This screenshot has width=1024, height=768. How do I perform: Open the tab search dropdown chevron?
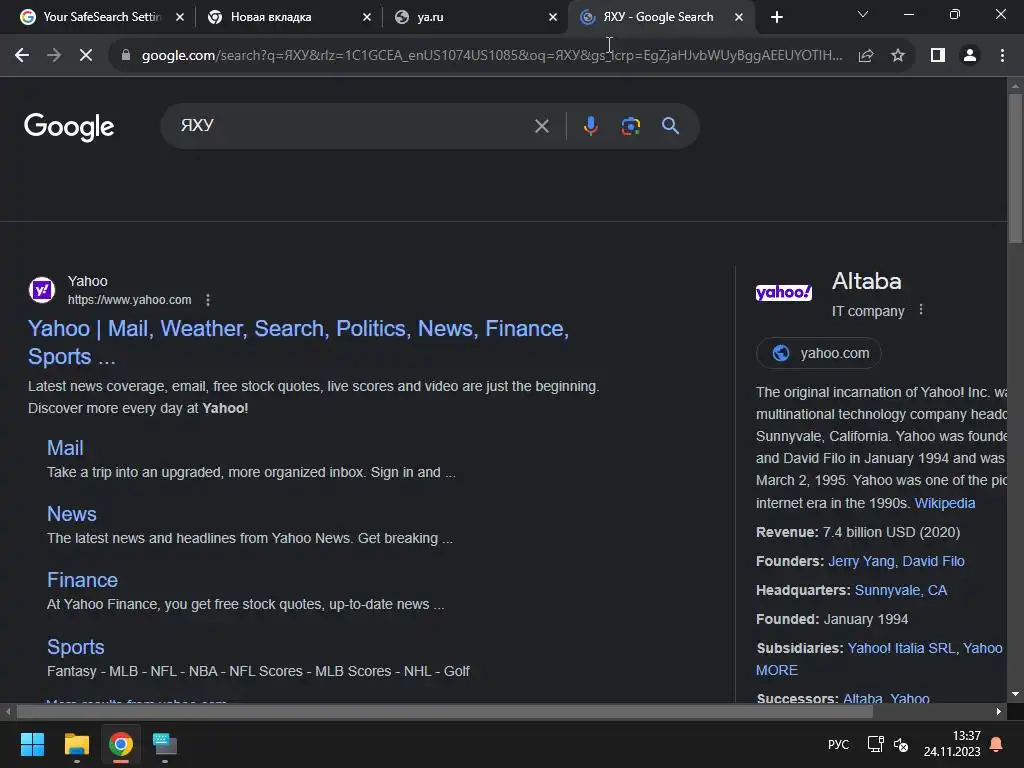863,14
